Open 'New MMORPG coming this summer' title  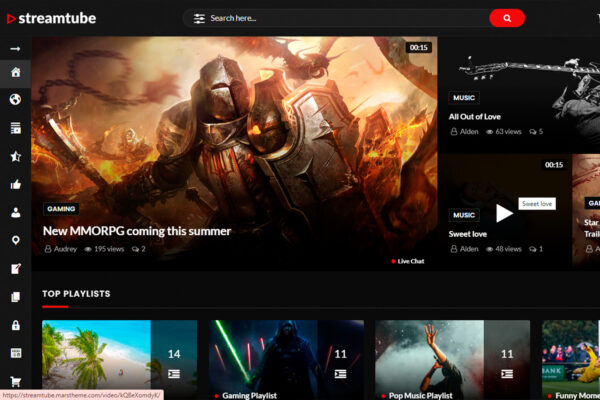click(x=137, y=231)
